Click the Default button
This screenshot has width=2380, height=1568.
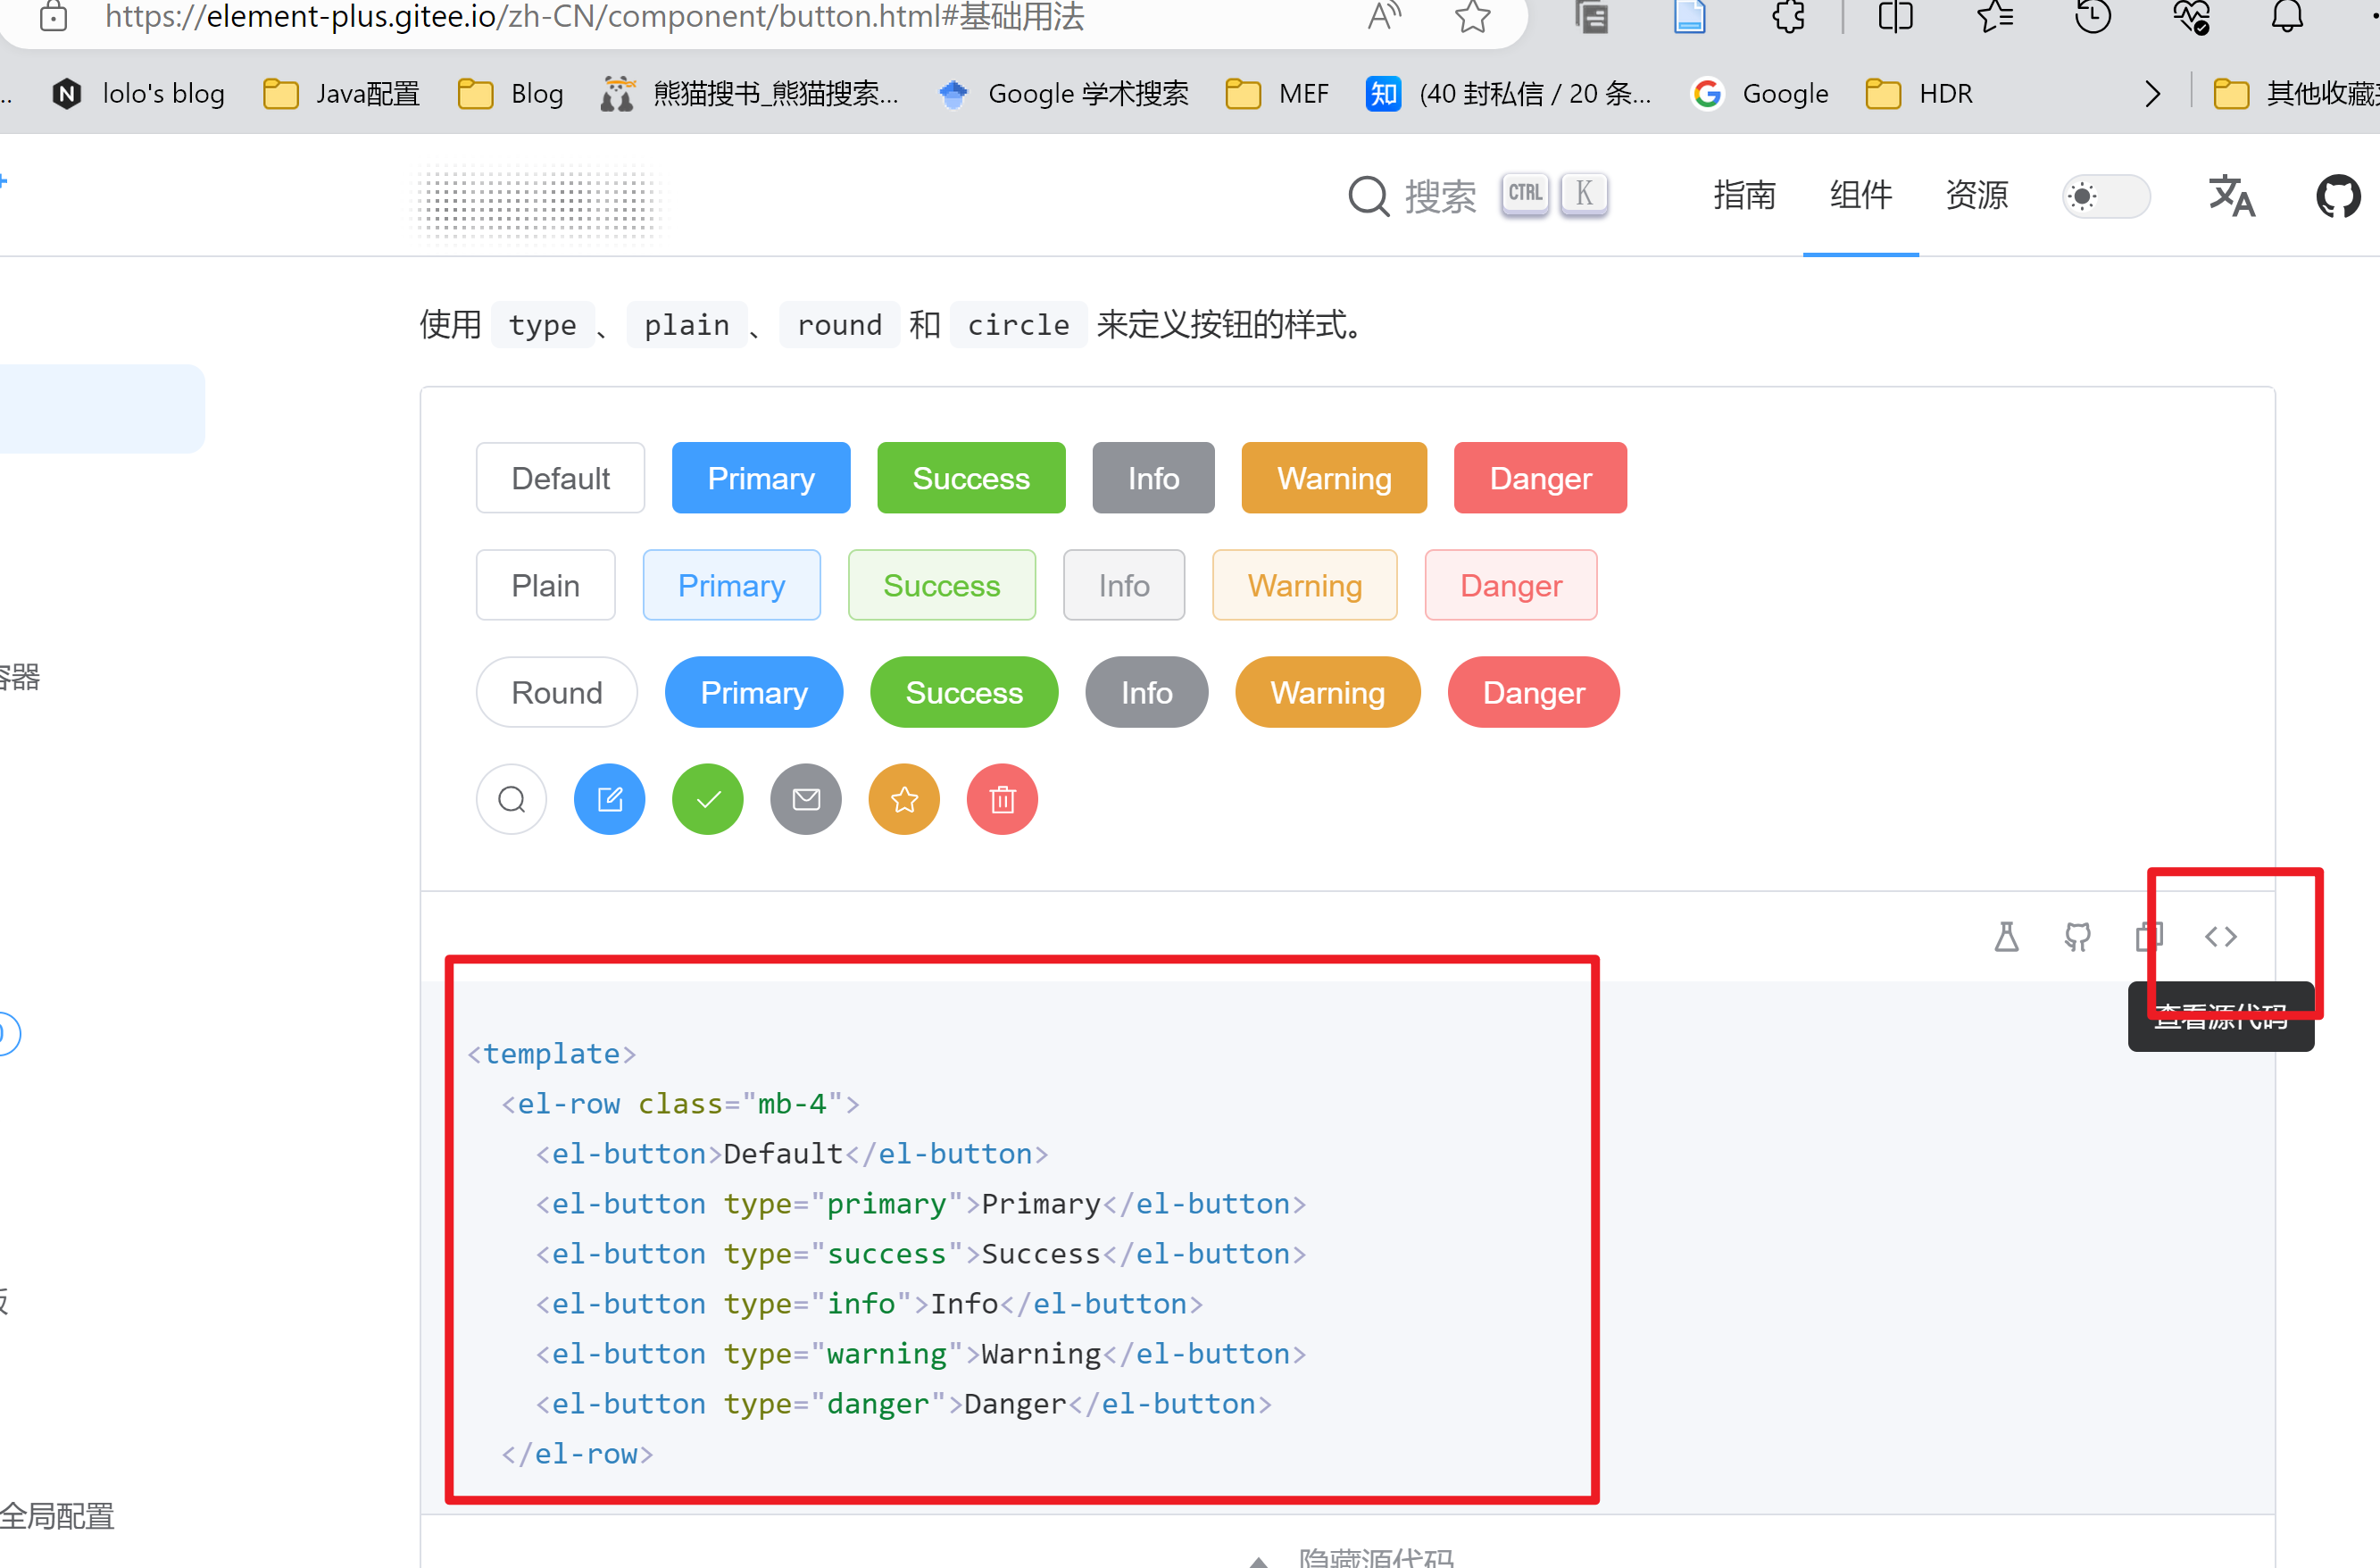coord(560,478)
